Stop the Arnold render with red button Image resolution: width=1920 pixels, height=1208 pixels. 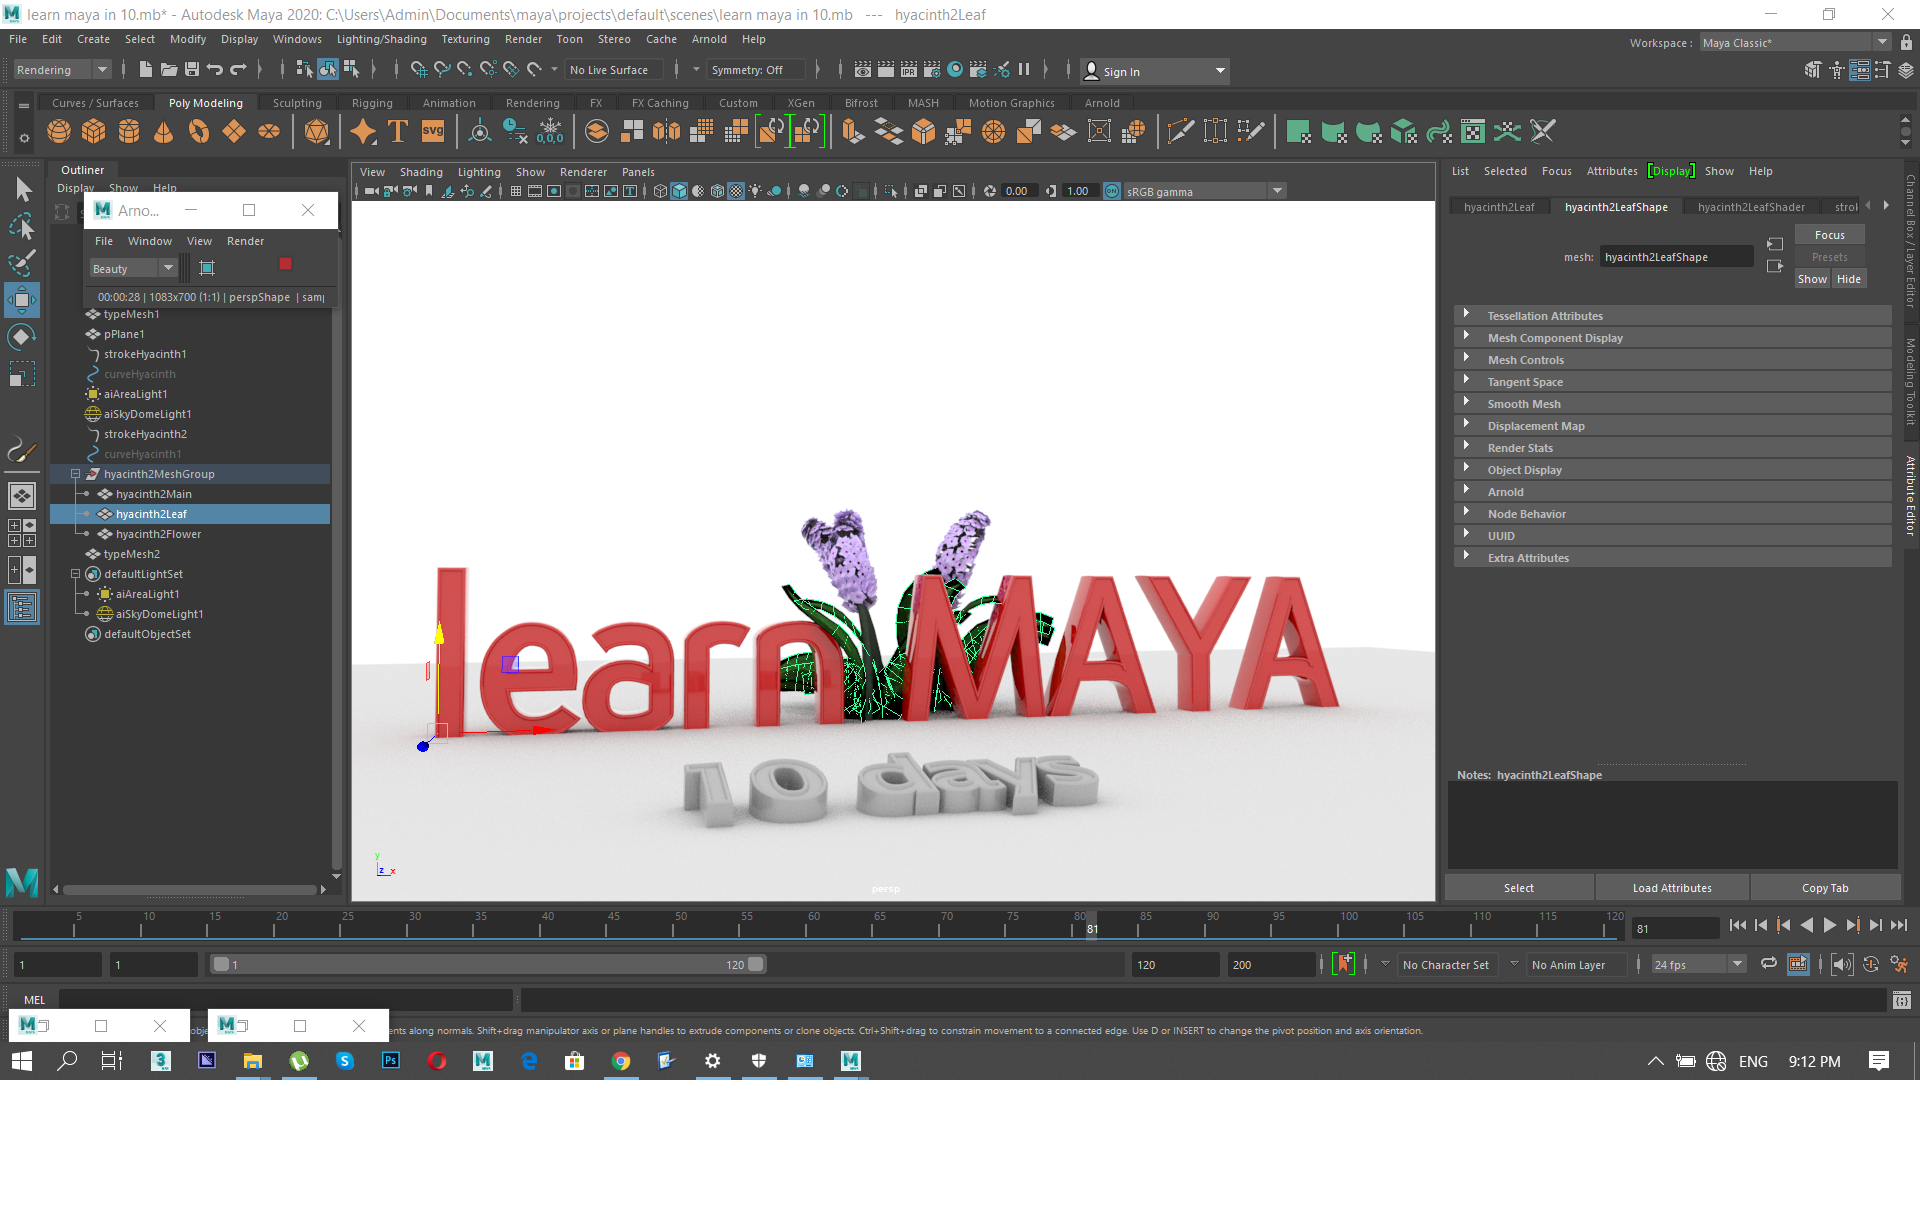[x=285, y=264]
